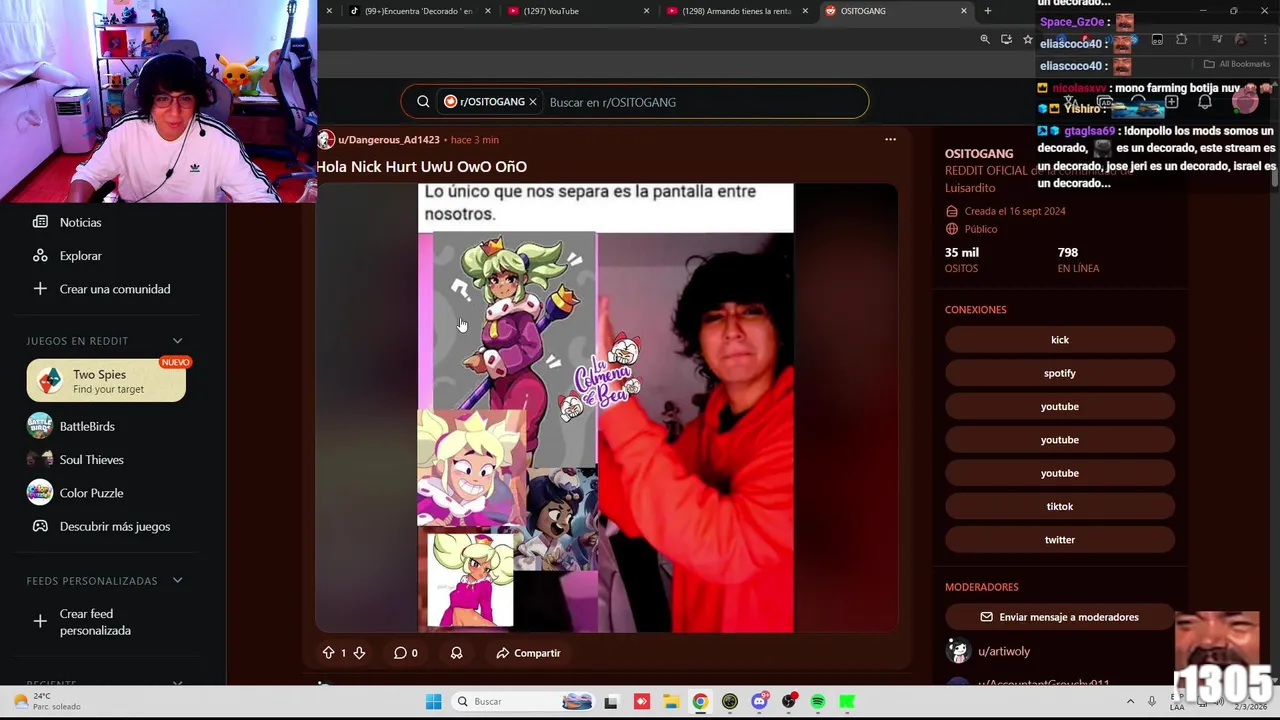This screenshot has width=1280, height=720.
Task: Click the u/Dangerous_Ad1423 avatar
Action: (x=326, y=140)
